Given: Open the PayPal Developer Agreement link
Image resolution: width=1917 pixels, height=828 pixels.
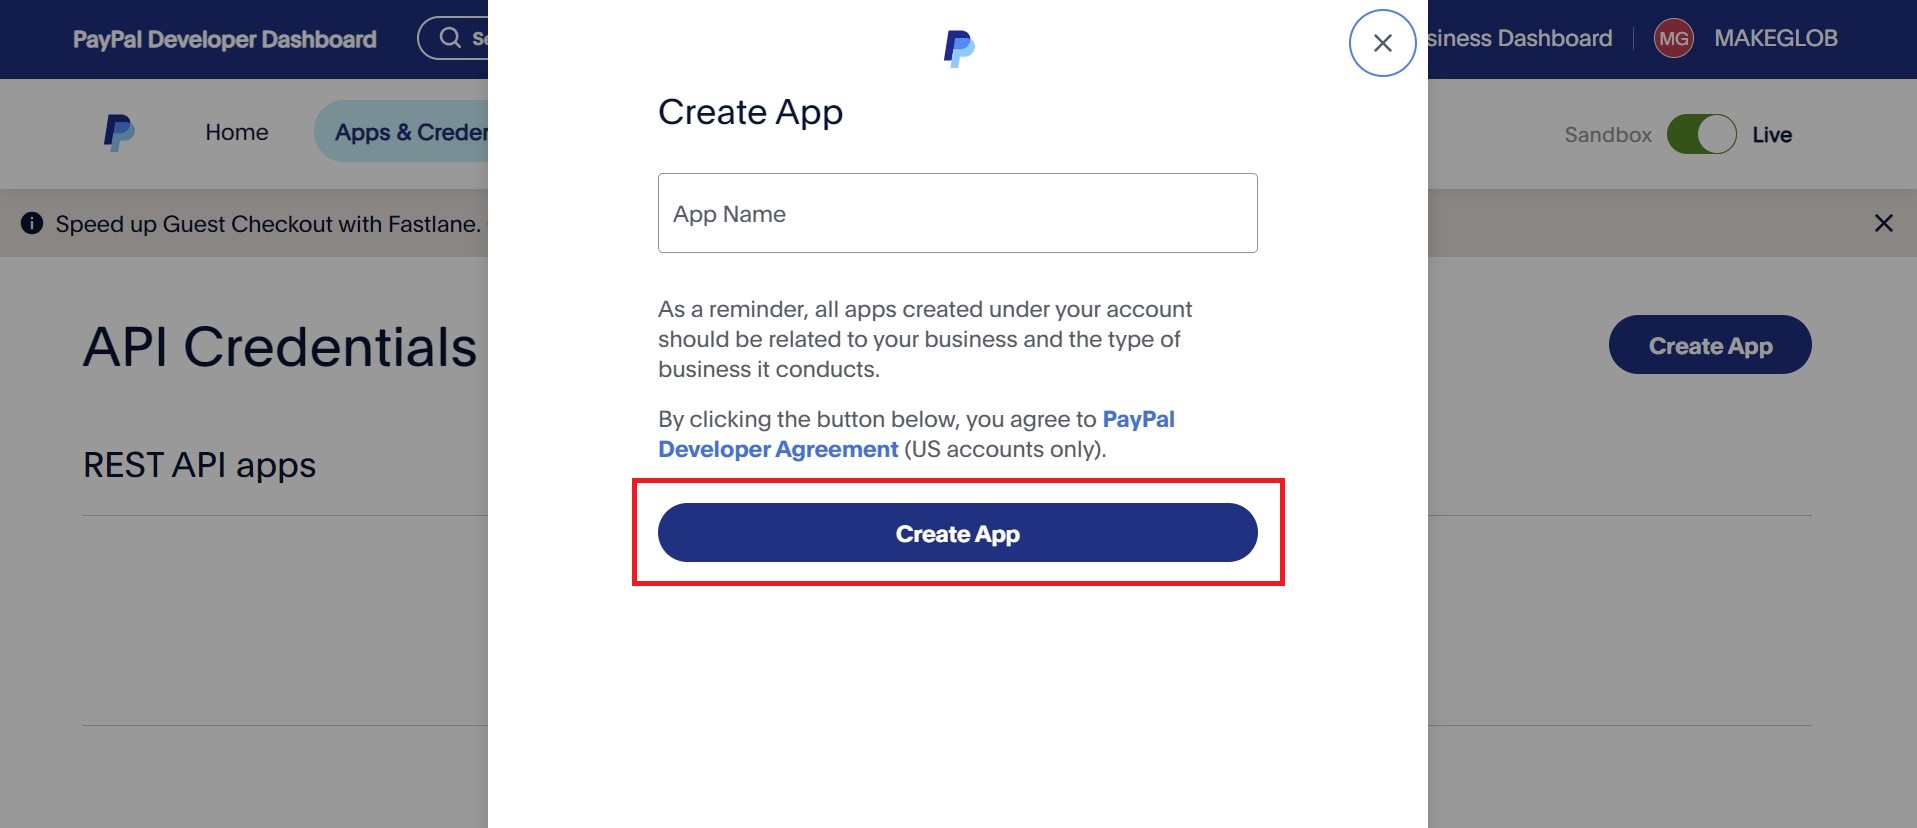Looking at the screenshot, I should [916, 434].
